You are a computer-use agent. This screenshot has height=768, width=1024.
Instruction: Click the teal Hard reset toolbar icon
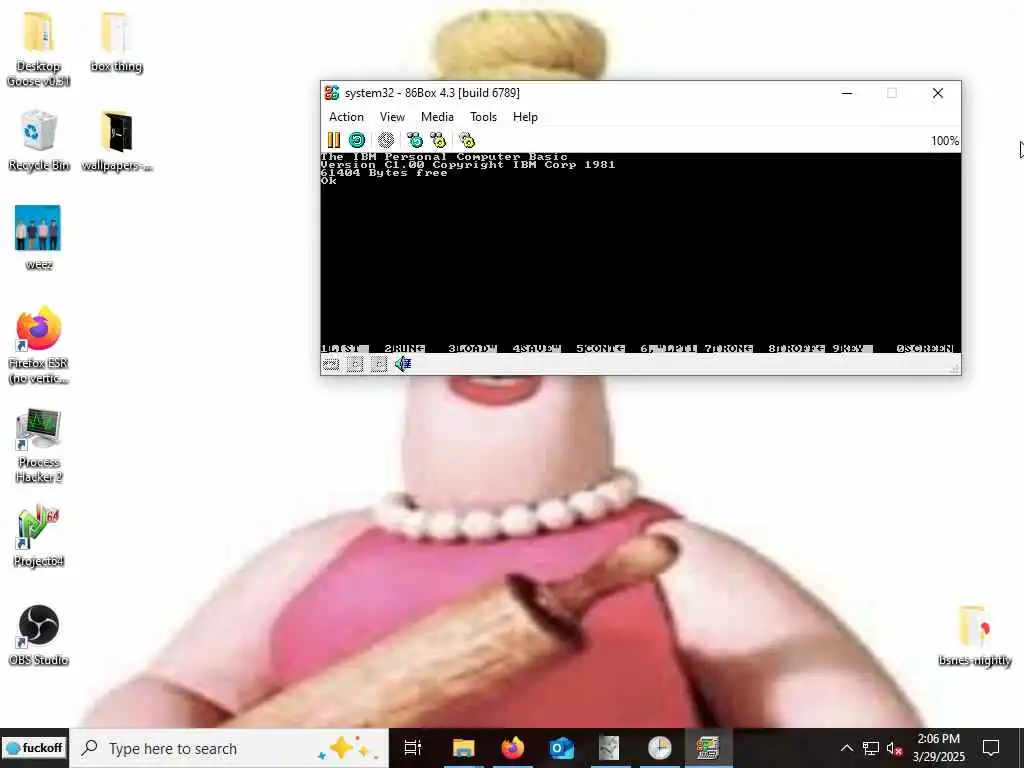357,140
